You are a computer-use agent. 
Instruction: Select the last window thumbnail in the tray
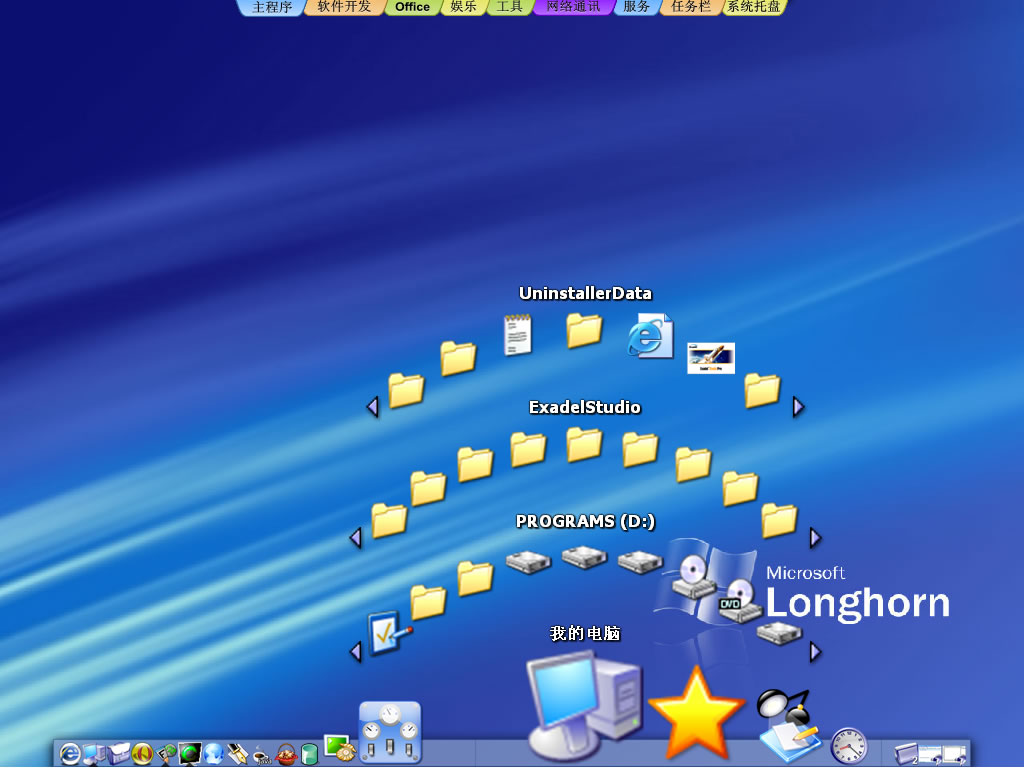[x=953, y=754]
